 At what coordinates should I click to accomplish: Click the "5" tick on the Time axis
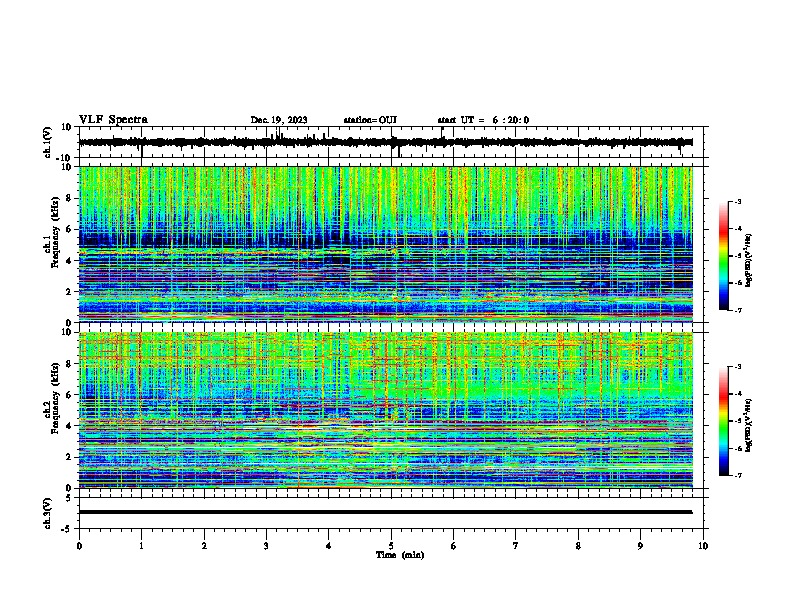click(391, 546)
